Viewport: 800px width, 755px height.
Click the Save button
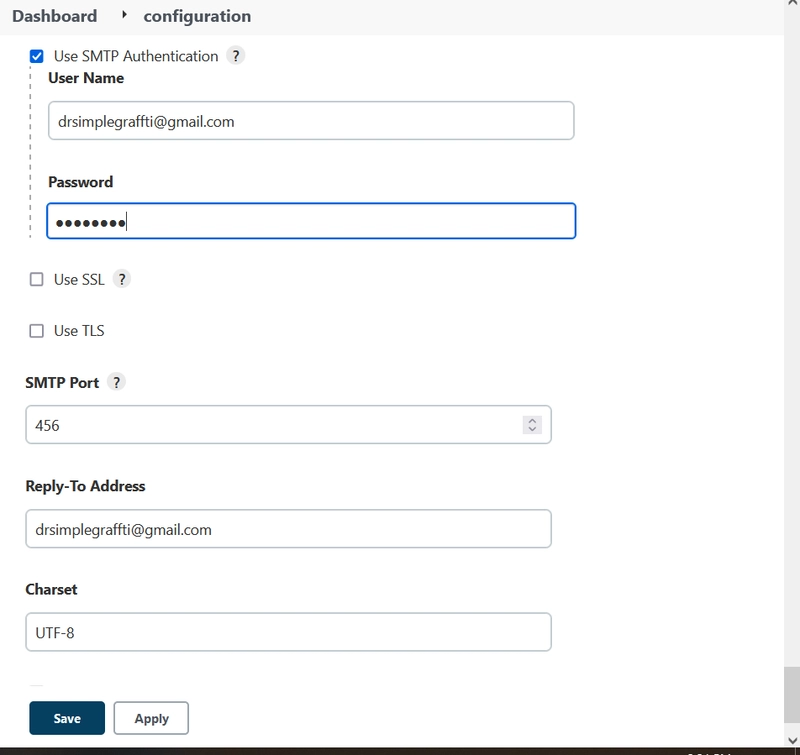tap(67, 718)
